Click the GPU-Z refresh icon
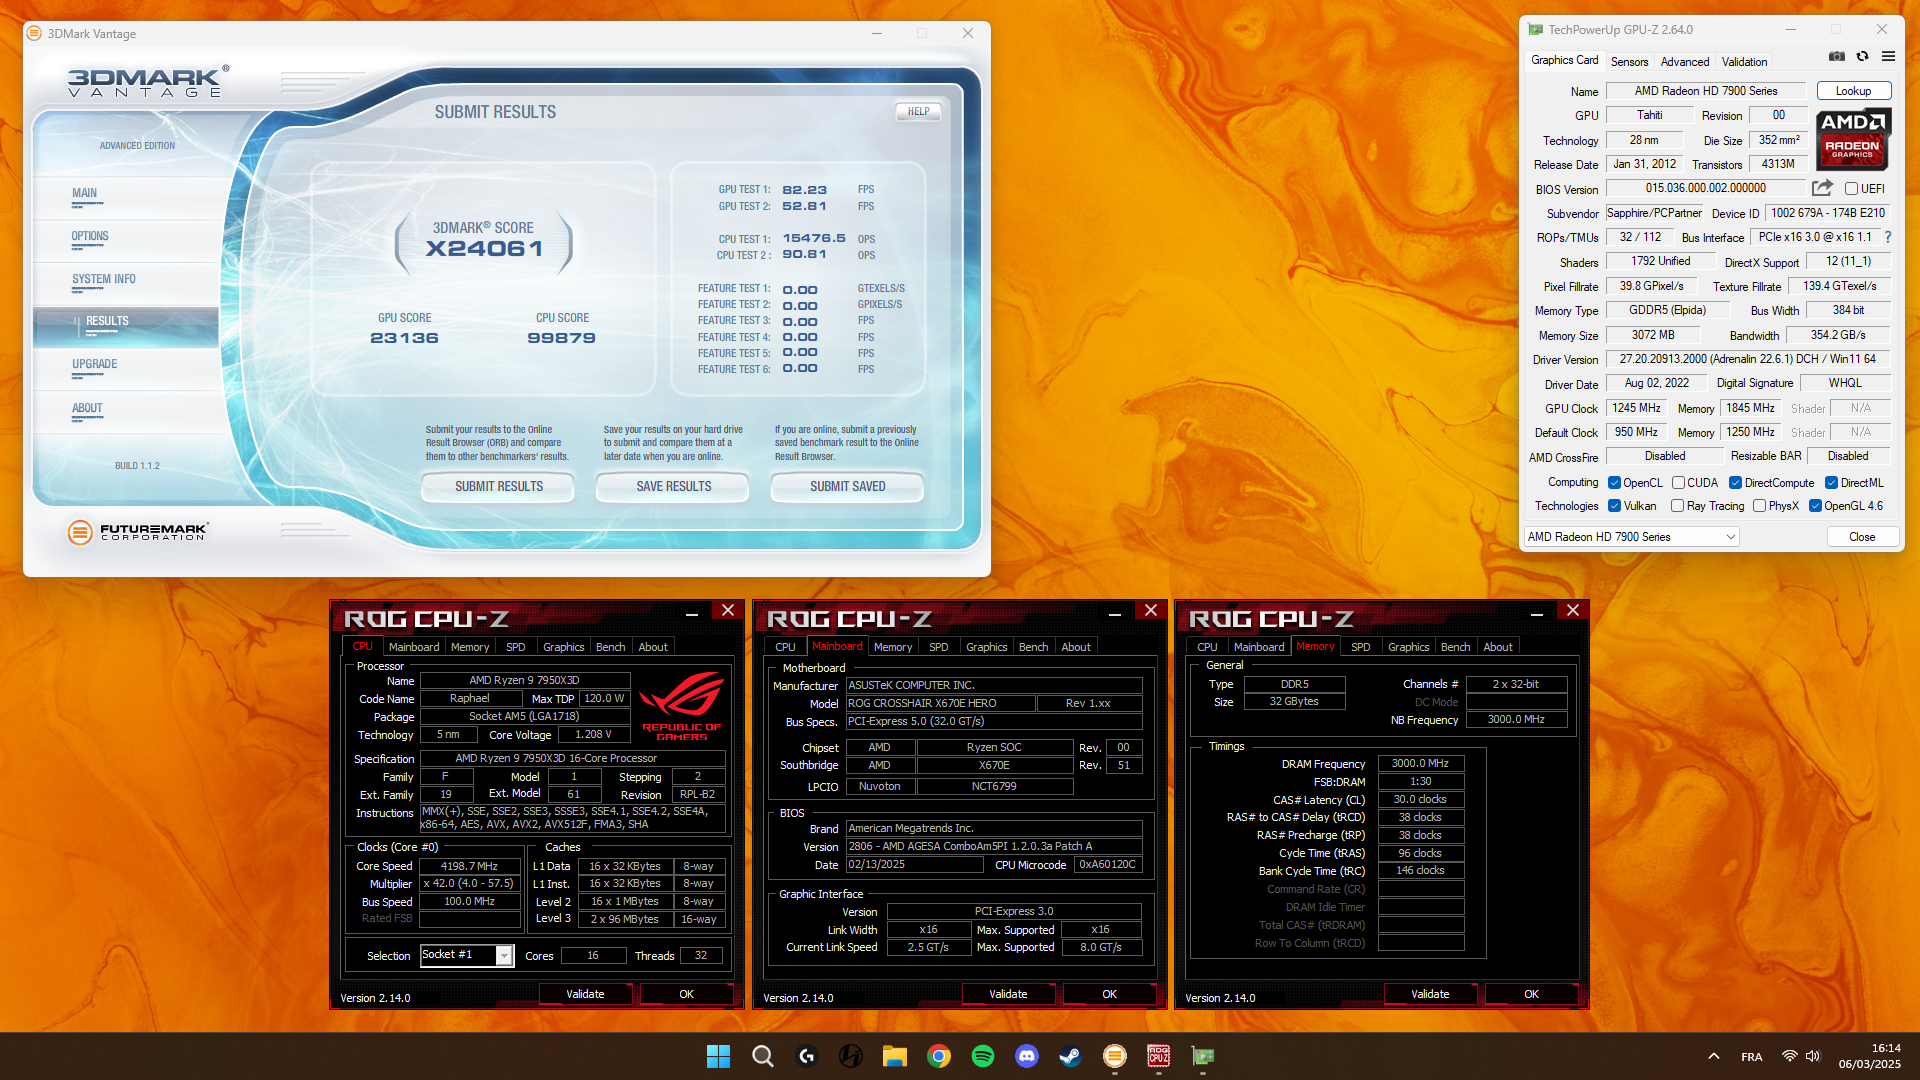Screen dimensions: 1920x1080 [x=1862, y=56]
